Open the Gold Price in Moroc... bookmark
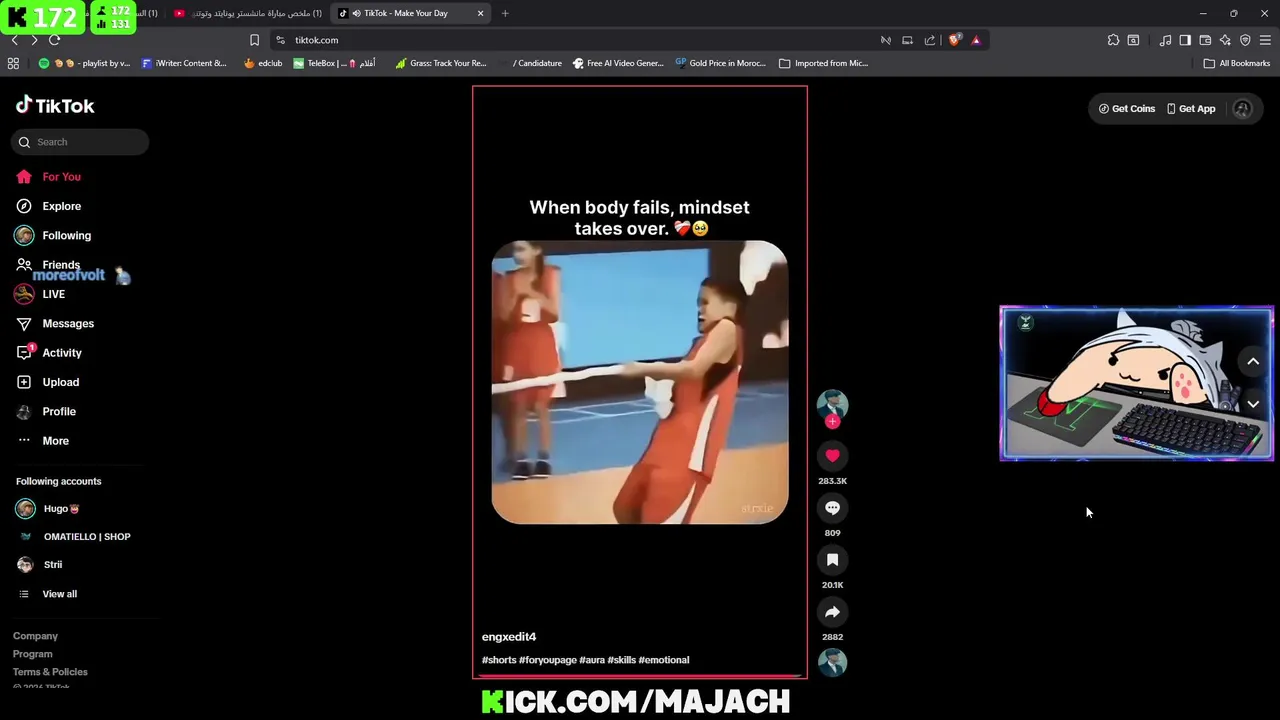This screenshot has width=1280, height=720. tap(720, 63)
